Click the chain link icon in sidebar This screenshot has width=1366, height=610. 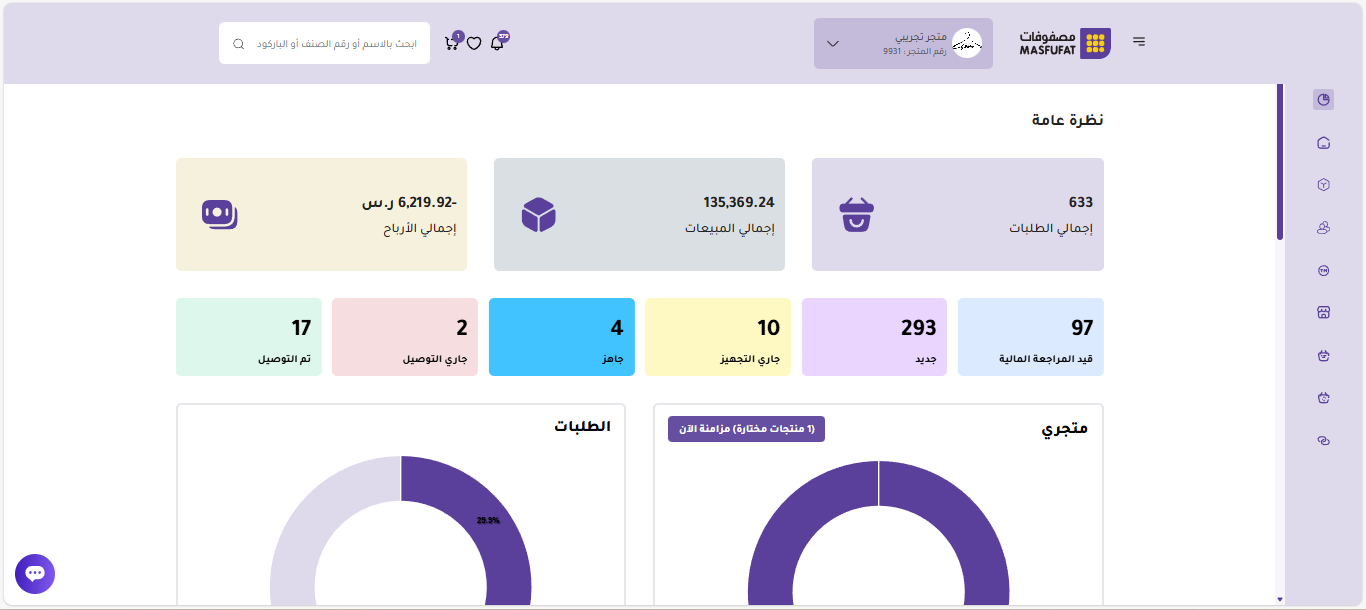pos(1323,441)
